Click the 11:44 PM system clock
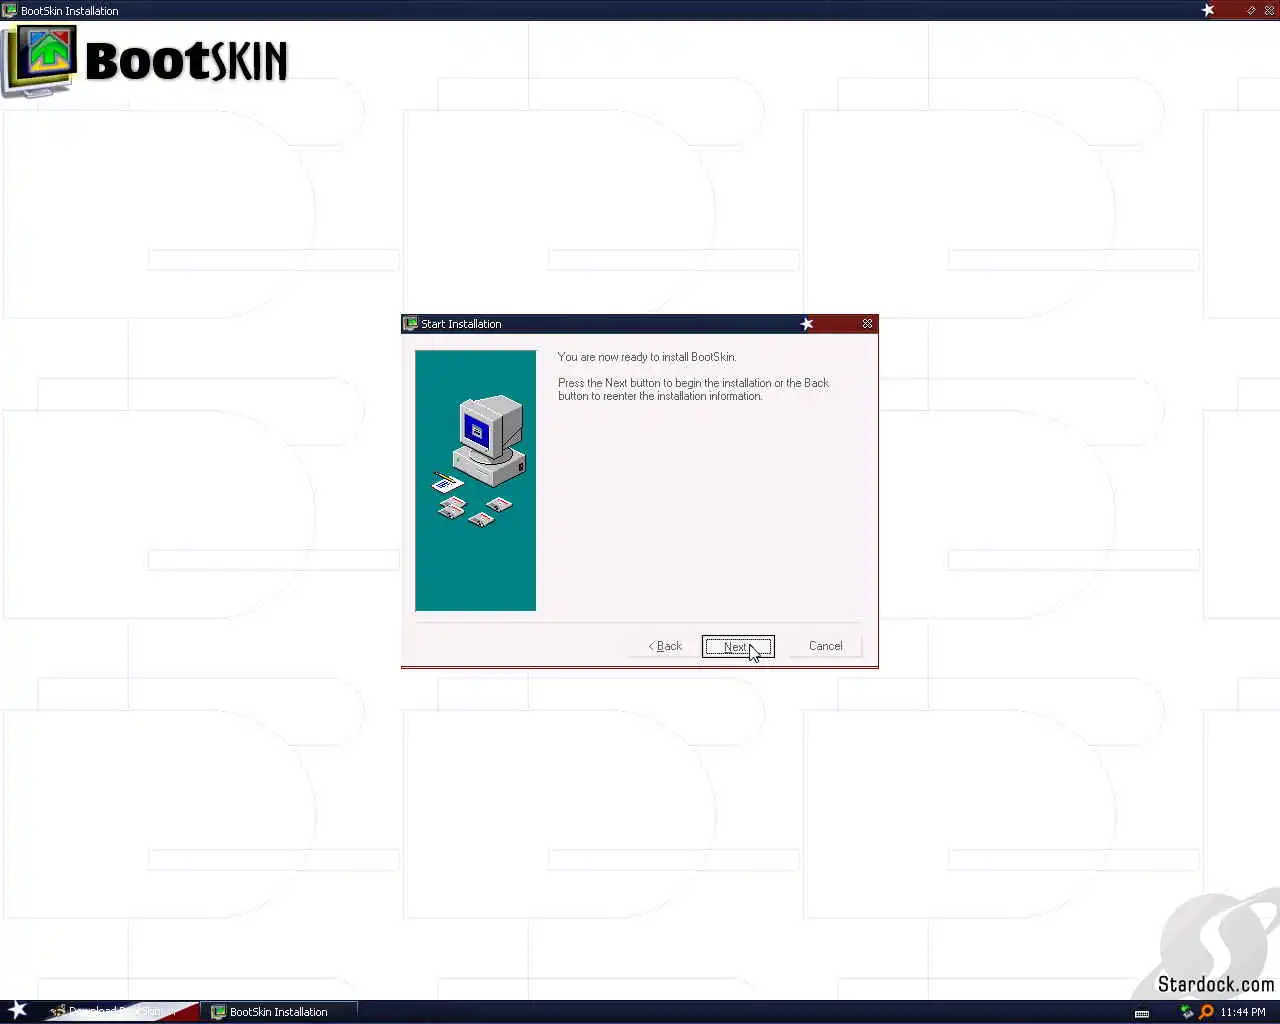Screen dimensions: 1280x1024 coord(1243,1012)
